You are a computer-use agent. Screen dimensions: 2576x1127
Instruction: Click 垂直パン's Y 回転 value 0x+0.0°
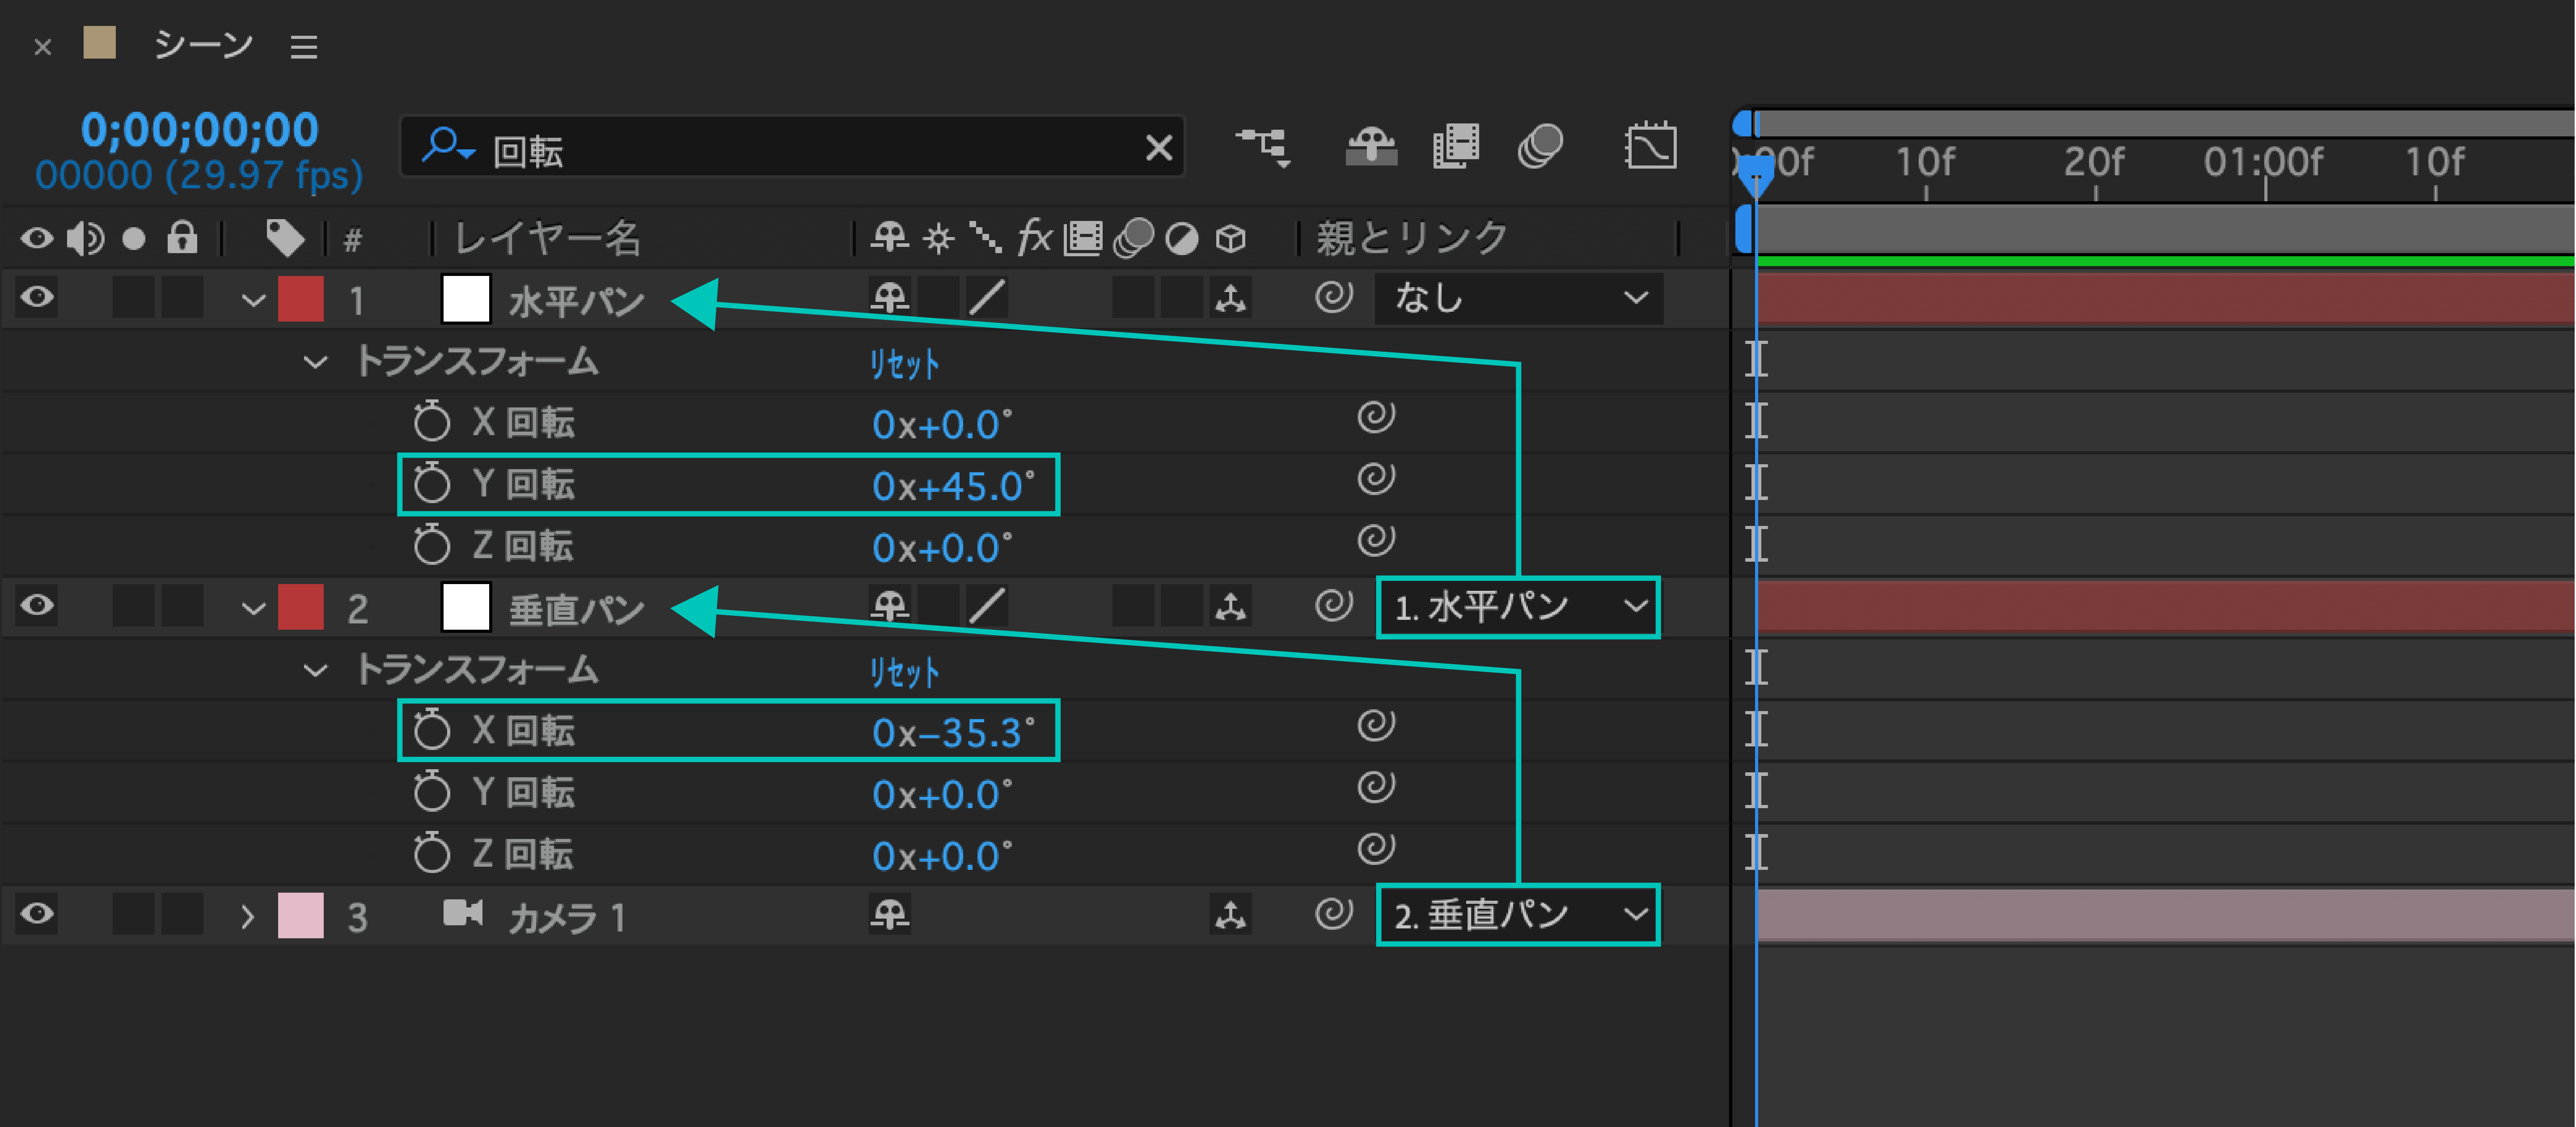click(942, 795)
